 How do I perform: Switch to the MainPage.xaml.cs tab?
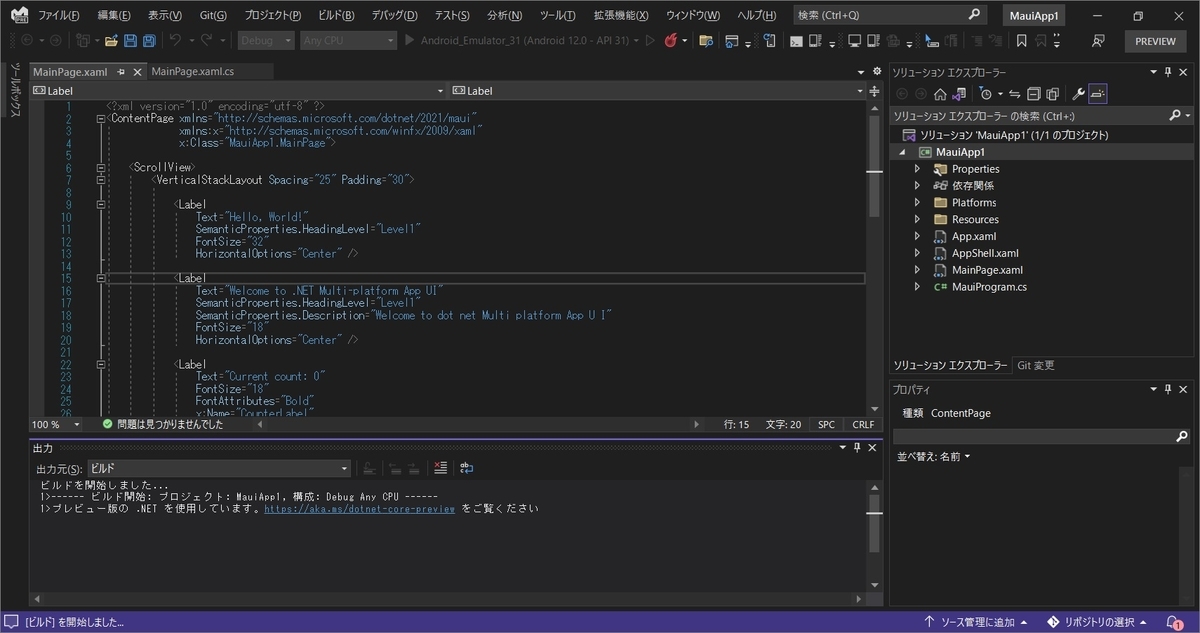tap(193, 72)
